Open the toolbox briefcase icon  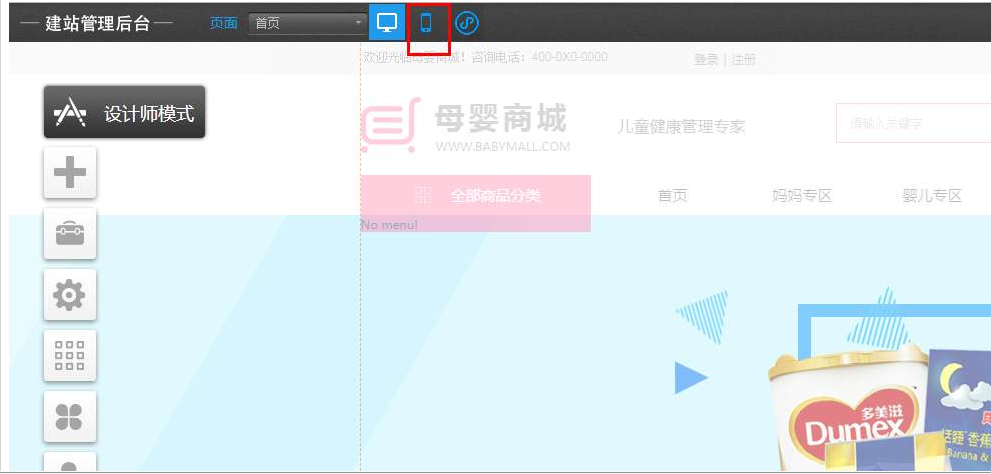pyautogui.click(x=70, y=234)
